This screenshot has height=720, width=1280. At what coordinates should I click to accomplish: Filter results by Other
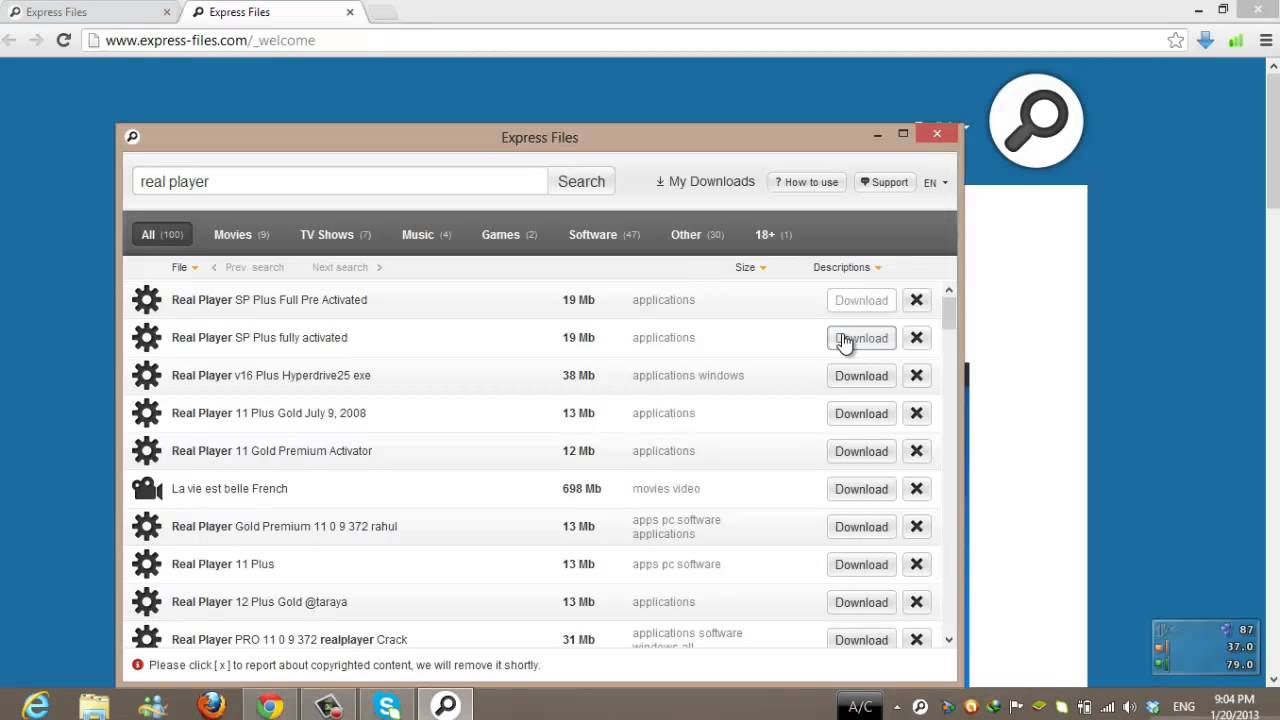coord(697,235)
